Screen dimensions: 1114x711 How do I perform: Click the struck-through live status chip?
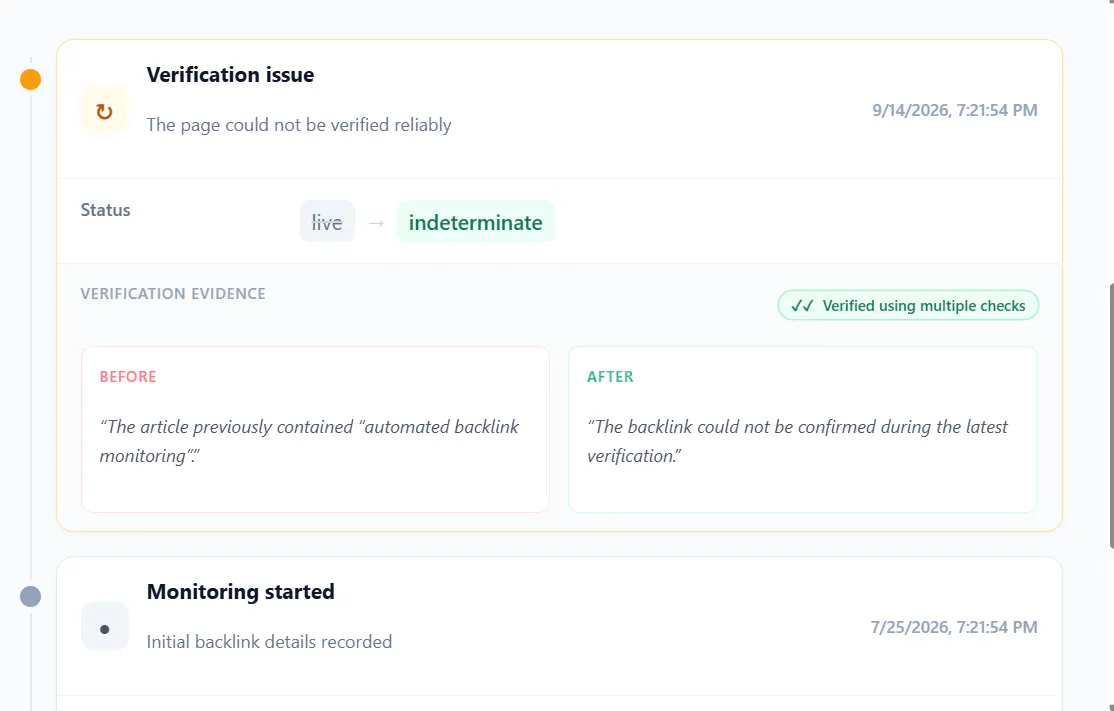coord(327,222)
